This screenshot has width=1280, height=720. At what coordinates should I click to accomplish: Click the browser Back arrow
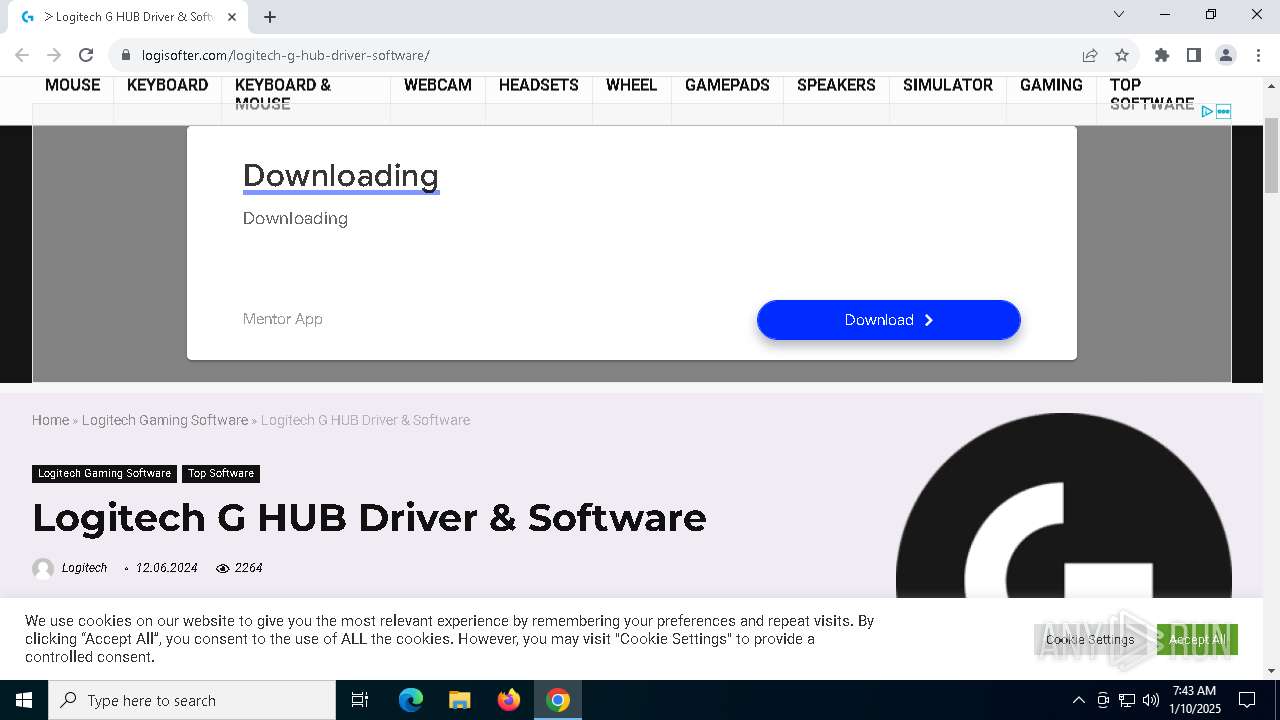pyautogui.click(x=22, y=55)
